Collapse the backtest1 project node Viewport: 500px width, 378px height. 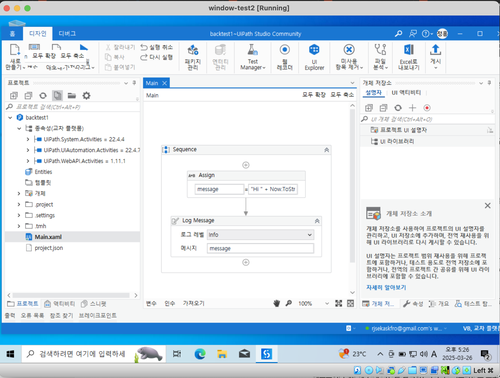(10, 118)
